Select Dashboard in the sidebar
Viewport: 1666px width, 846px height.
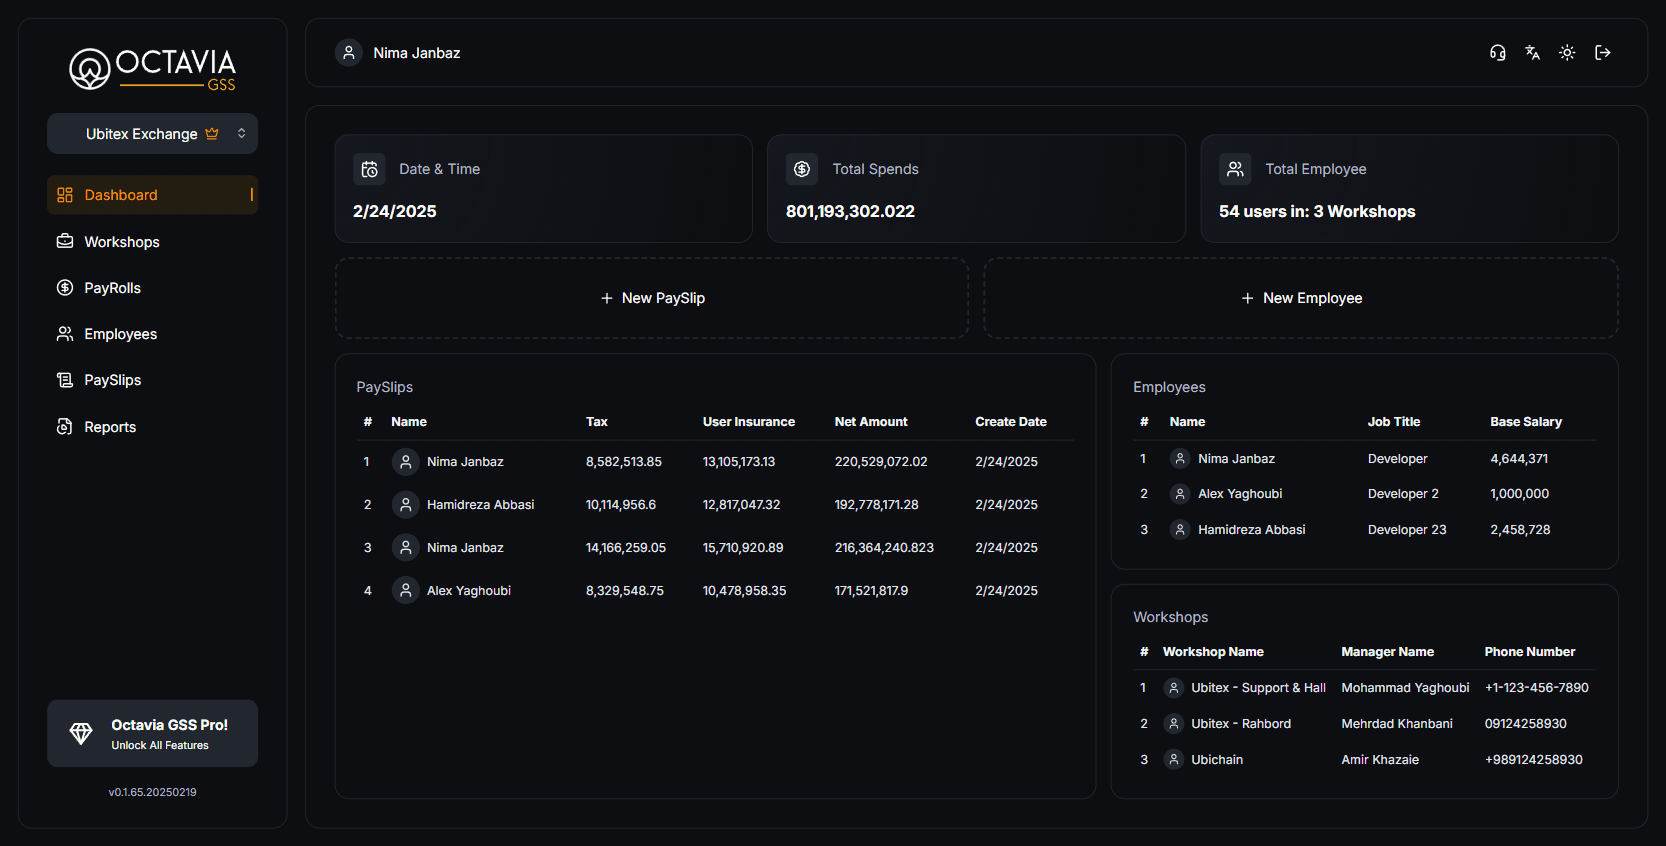click(152, 195)
